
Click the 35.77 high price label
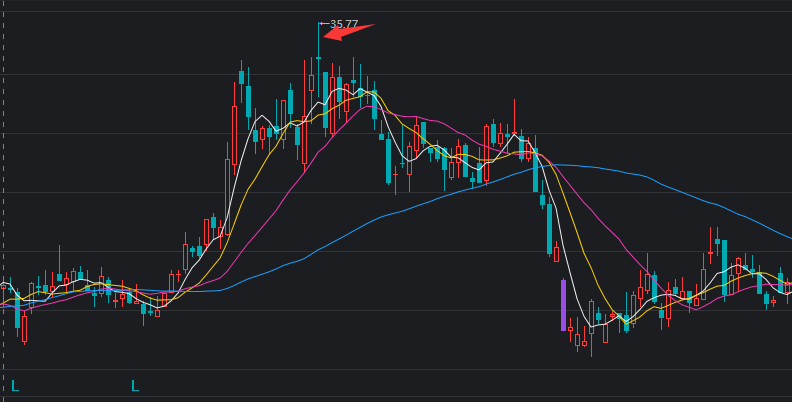pos(344,24)
